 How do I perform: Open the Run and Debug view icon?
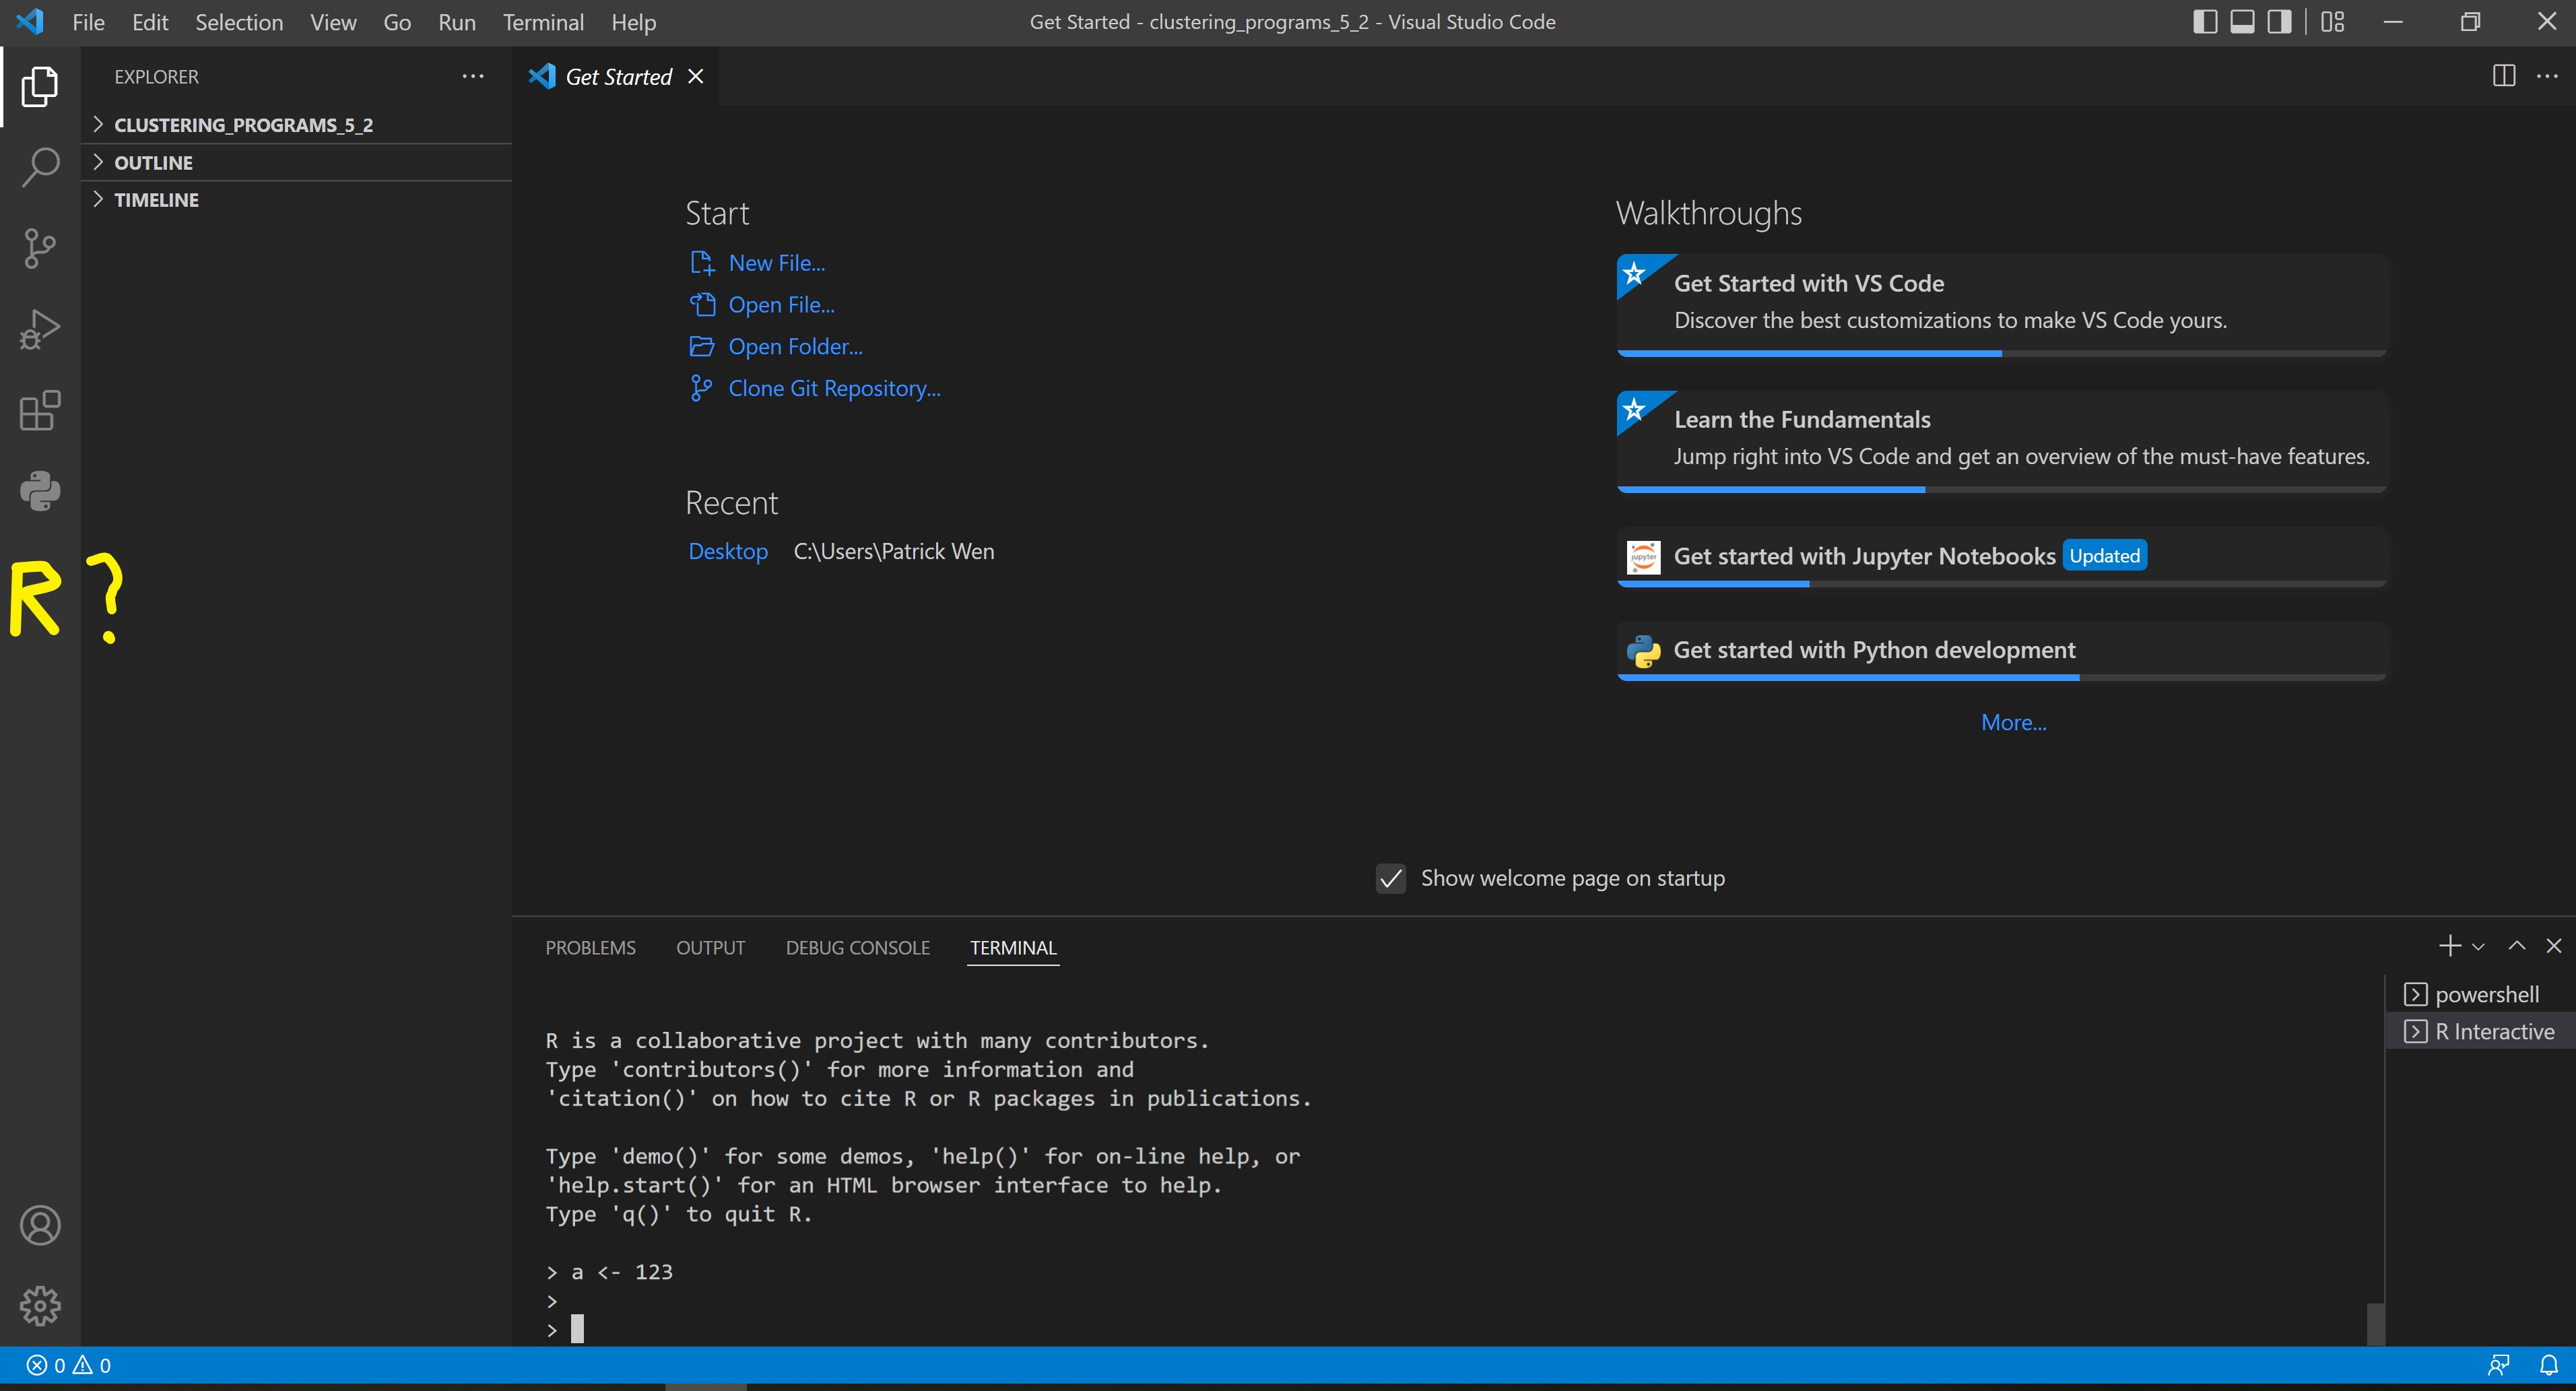tap(40, 329)
